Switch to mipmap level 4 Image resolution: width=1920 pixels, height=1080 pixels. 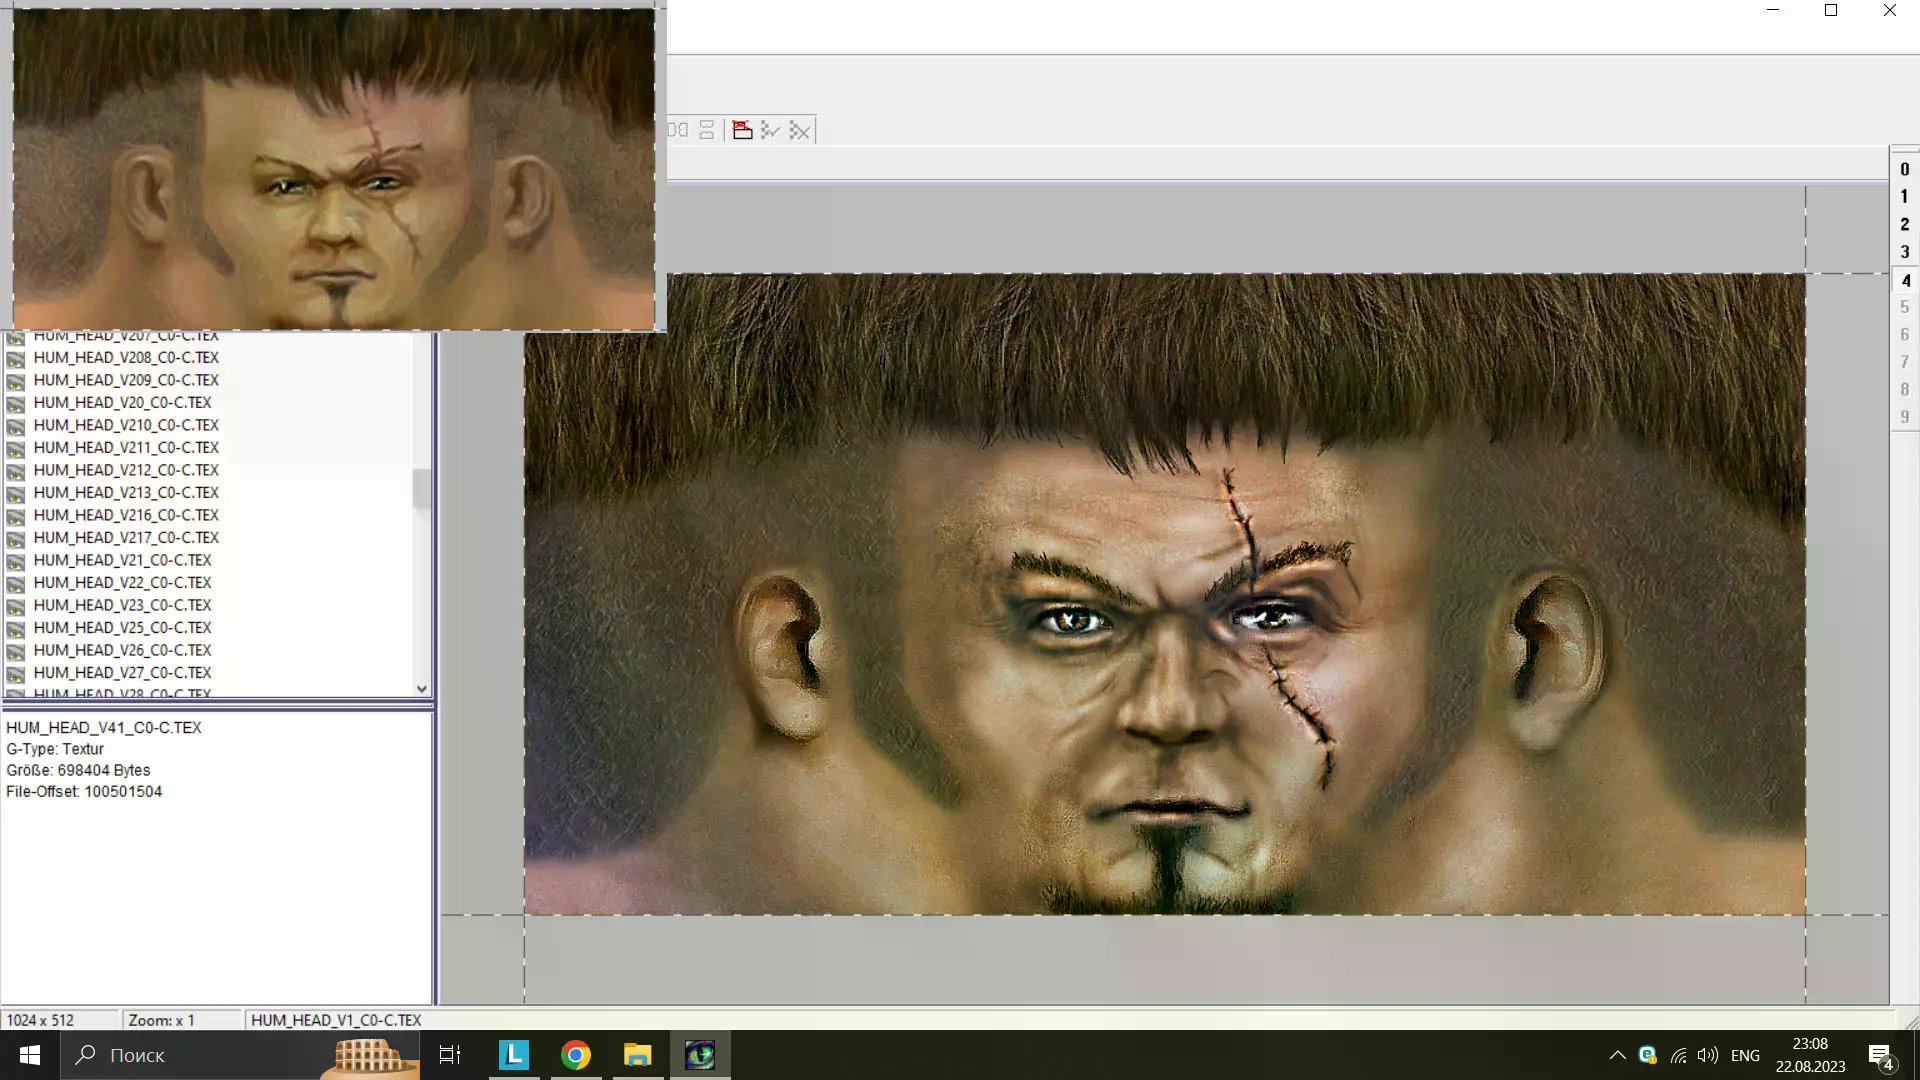[1904, 280]
